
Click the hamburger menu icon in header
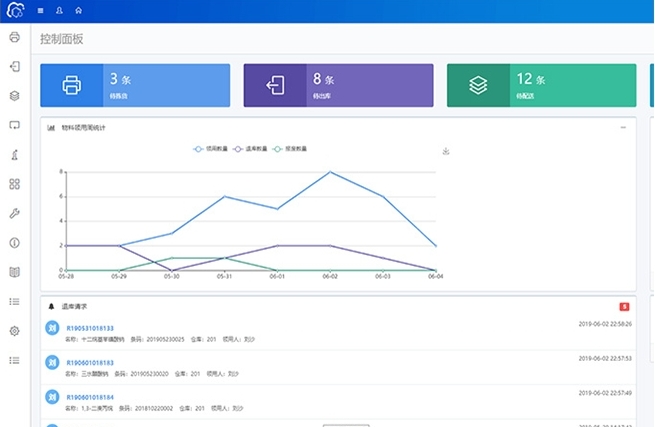coord(40,10)
